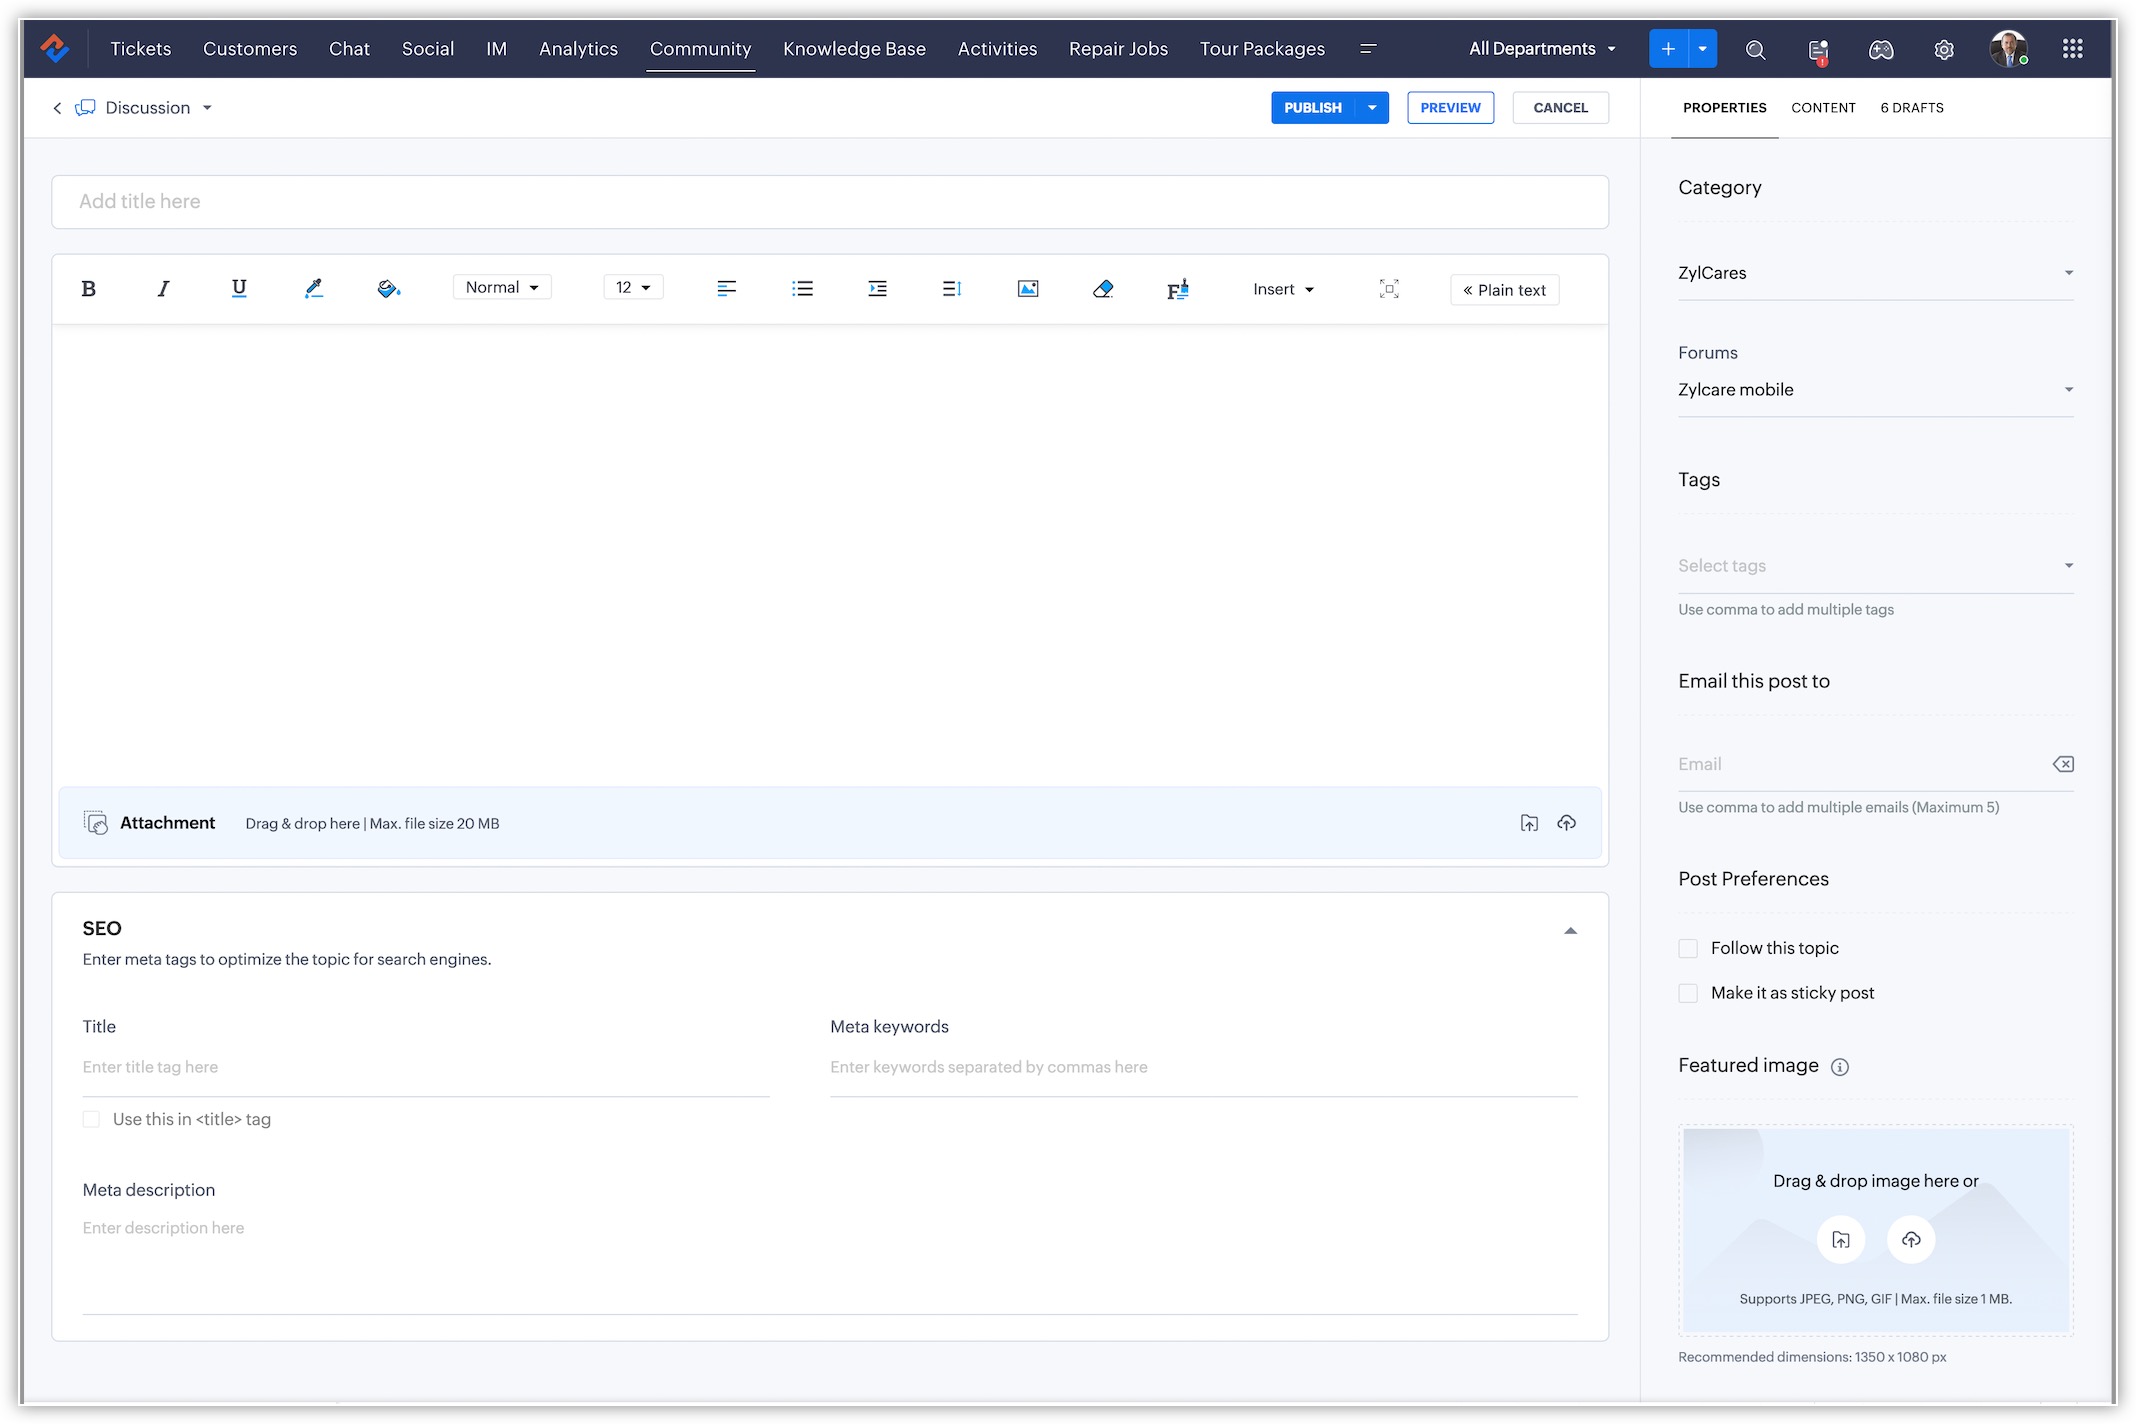Click the Add title here field

click(x=828, y=202)
